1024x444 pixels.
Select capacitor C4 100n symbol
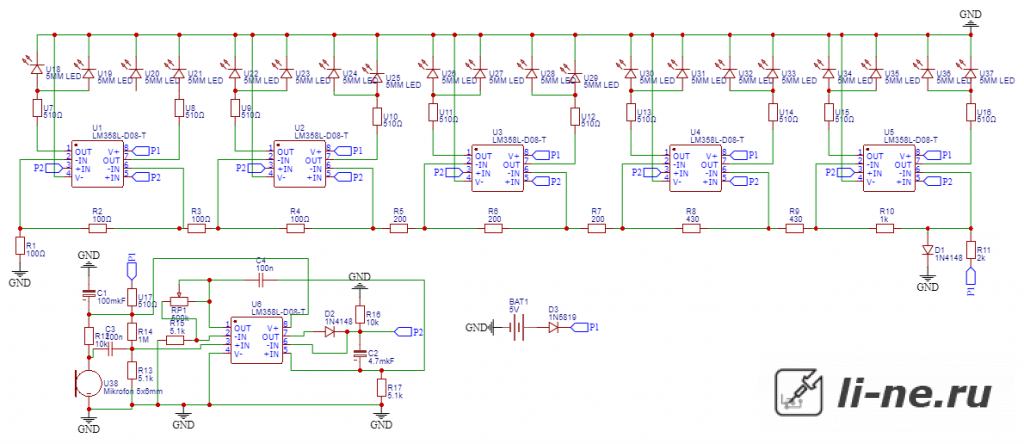(262, 281)
